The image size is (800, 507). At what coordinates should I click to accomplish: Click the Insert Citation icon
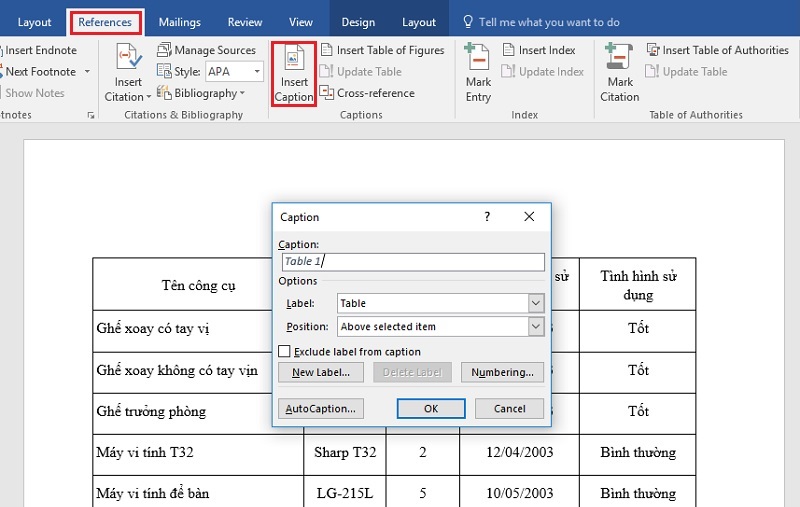click(x=128, y=57)
